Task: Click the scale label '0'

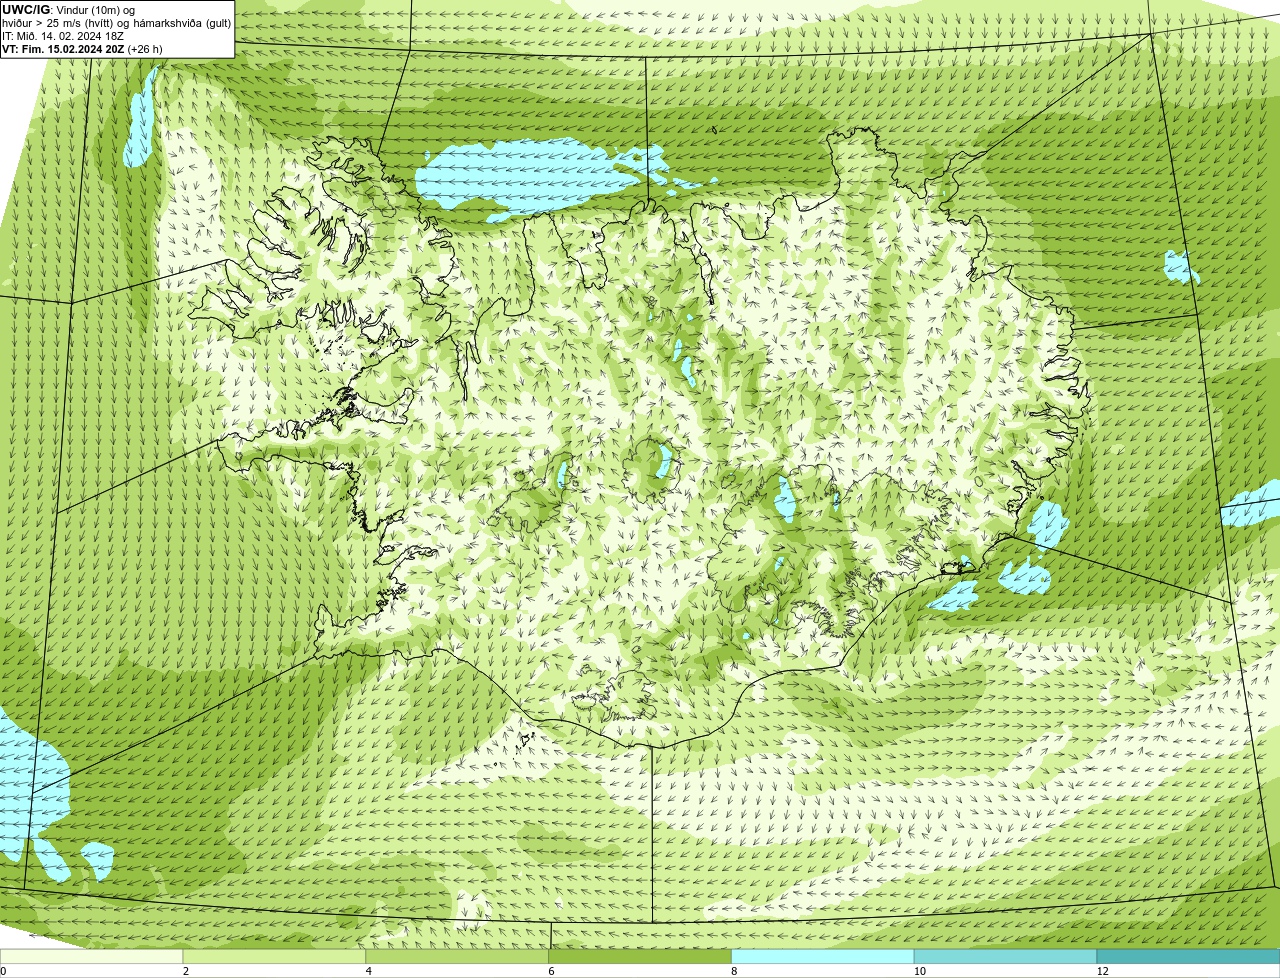Action: pos(3,971)
